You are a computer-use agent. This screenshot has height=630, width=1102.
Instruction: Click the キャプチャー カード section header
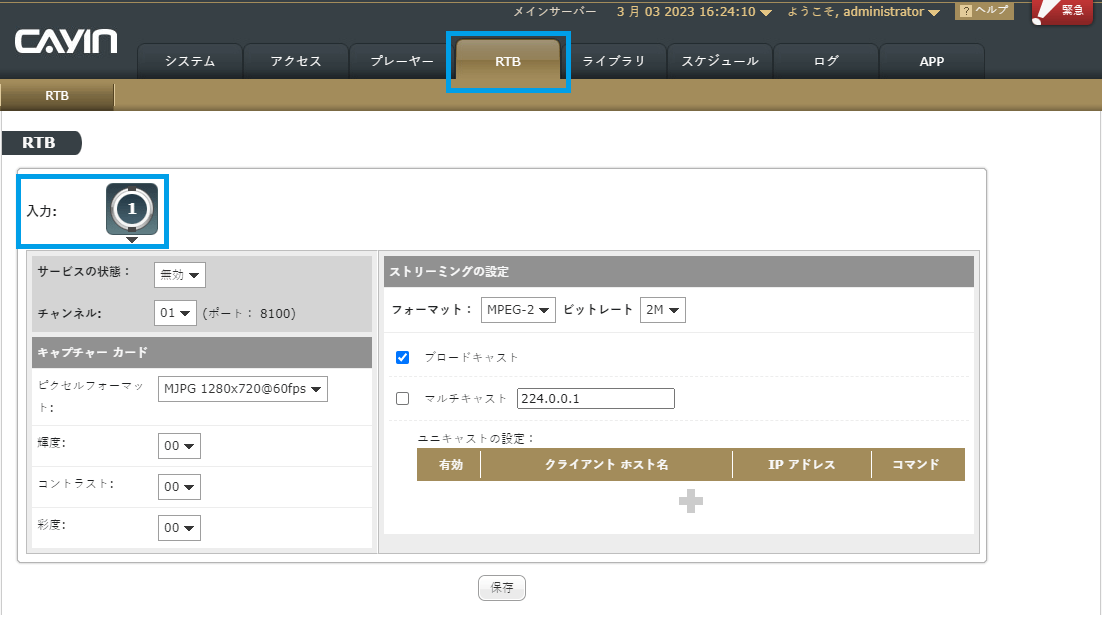coord(202,352)
